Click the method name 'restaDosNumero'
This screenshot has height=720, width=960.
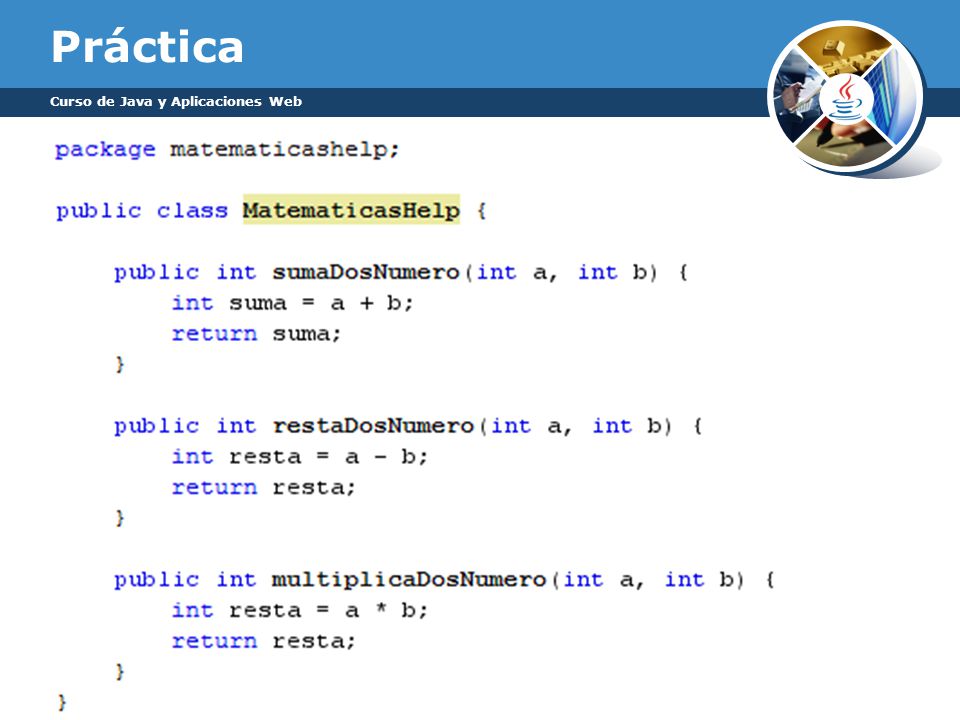[x=373, y=426]
